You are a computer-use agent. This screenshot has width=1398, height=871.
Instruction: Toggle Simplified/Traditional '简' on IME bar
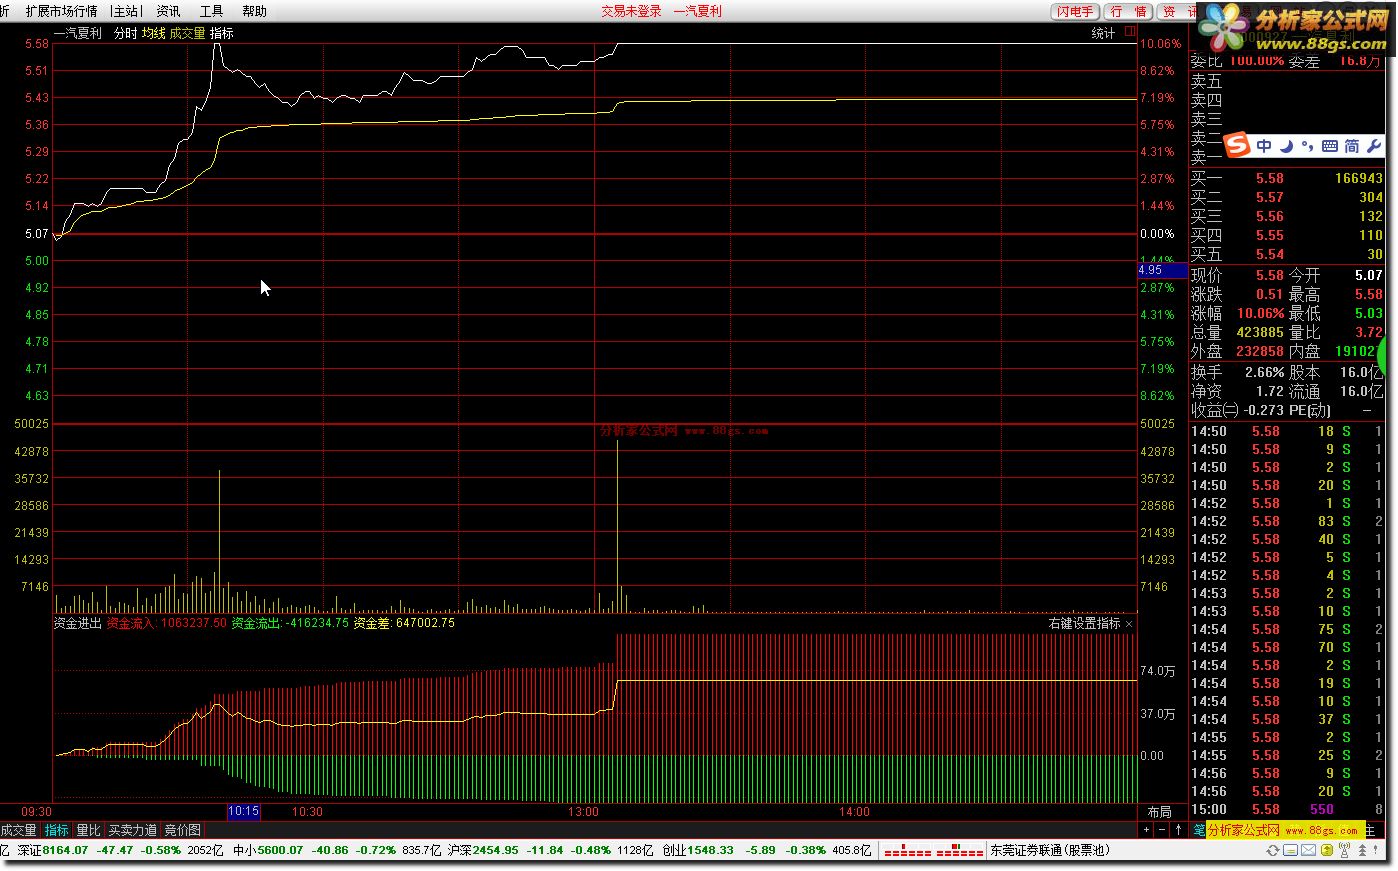[x=1351, y=146]
